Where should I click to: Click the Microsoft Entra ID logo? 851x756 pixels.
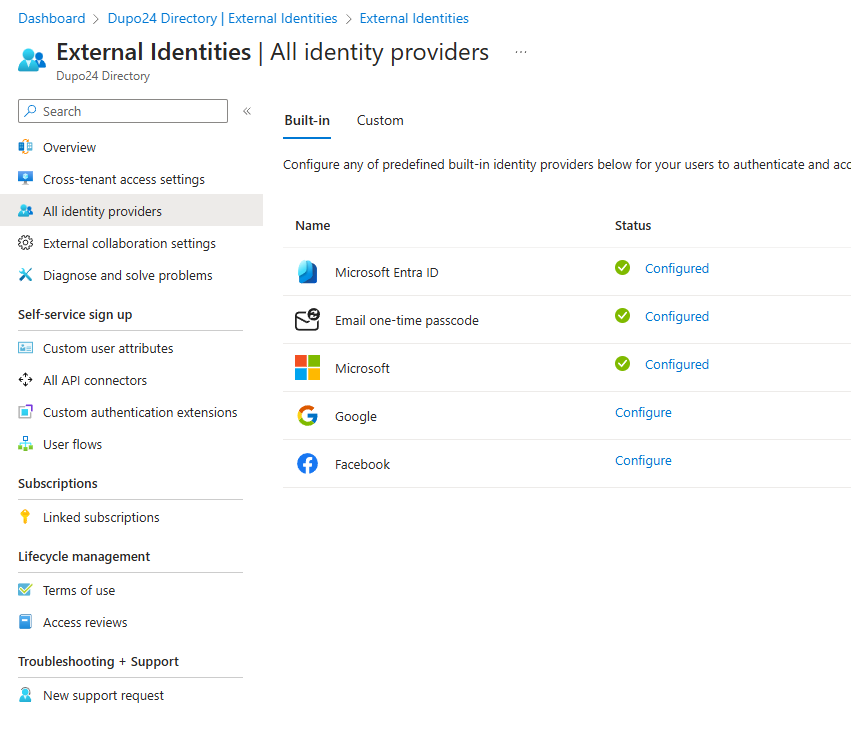click(x=307, y=272)
